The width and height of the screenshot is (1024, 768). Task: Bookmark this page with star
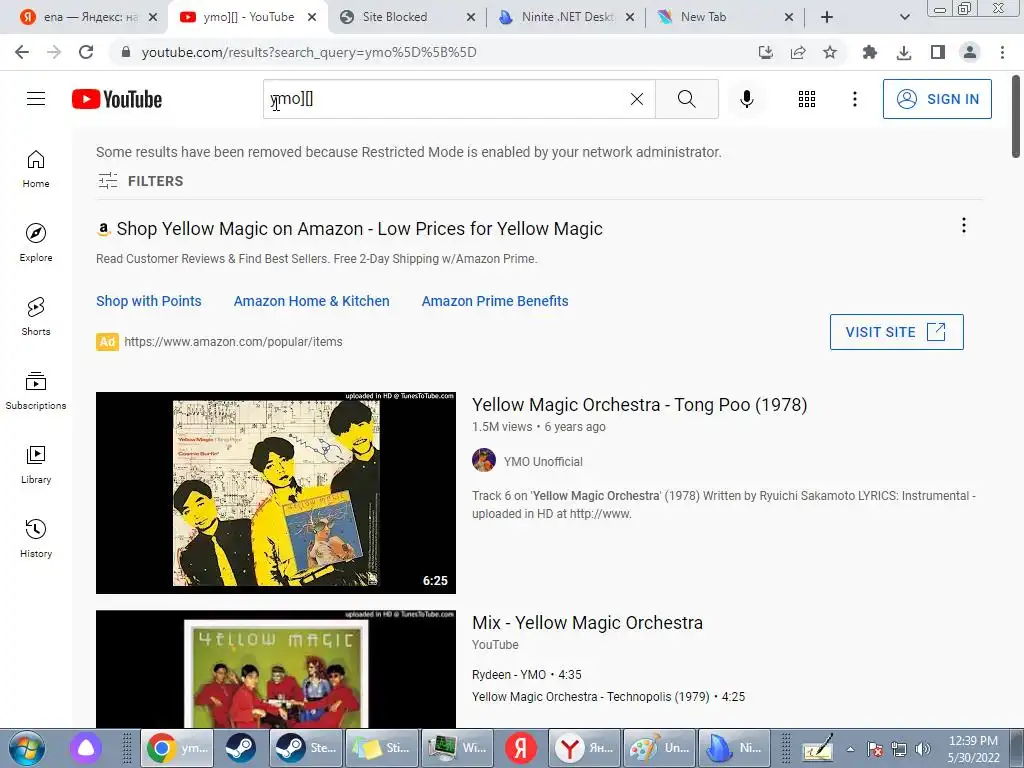829,52
